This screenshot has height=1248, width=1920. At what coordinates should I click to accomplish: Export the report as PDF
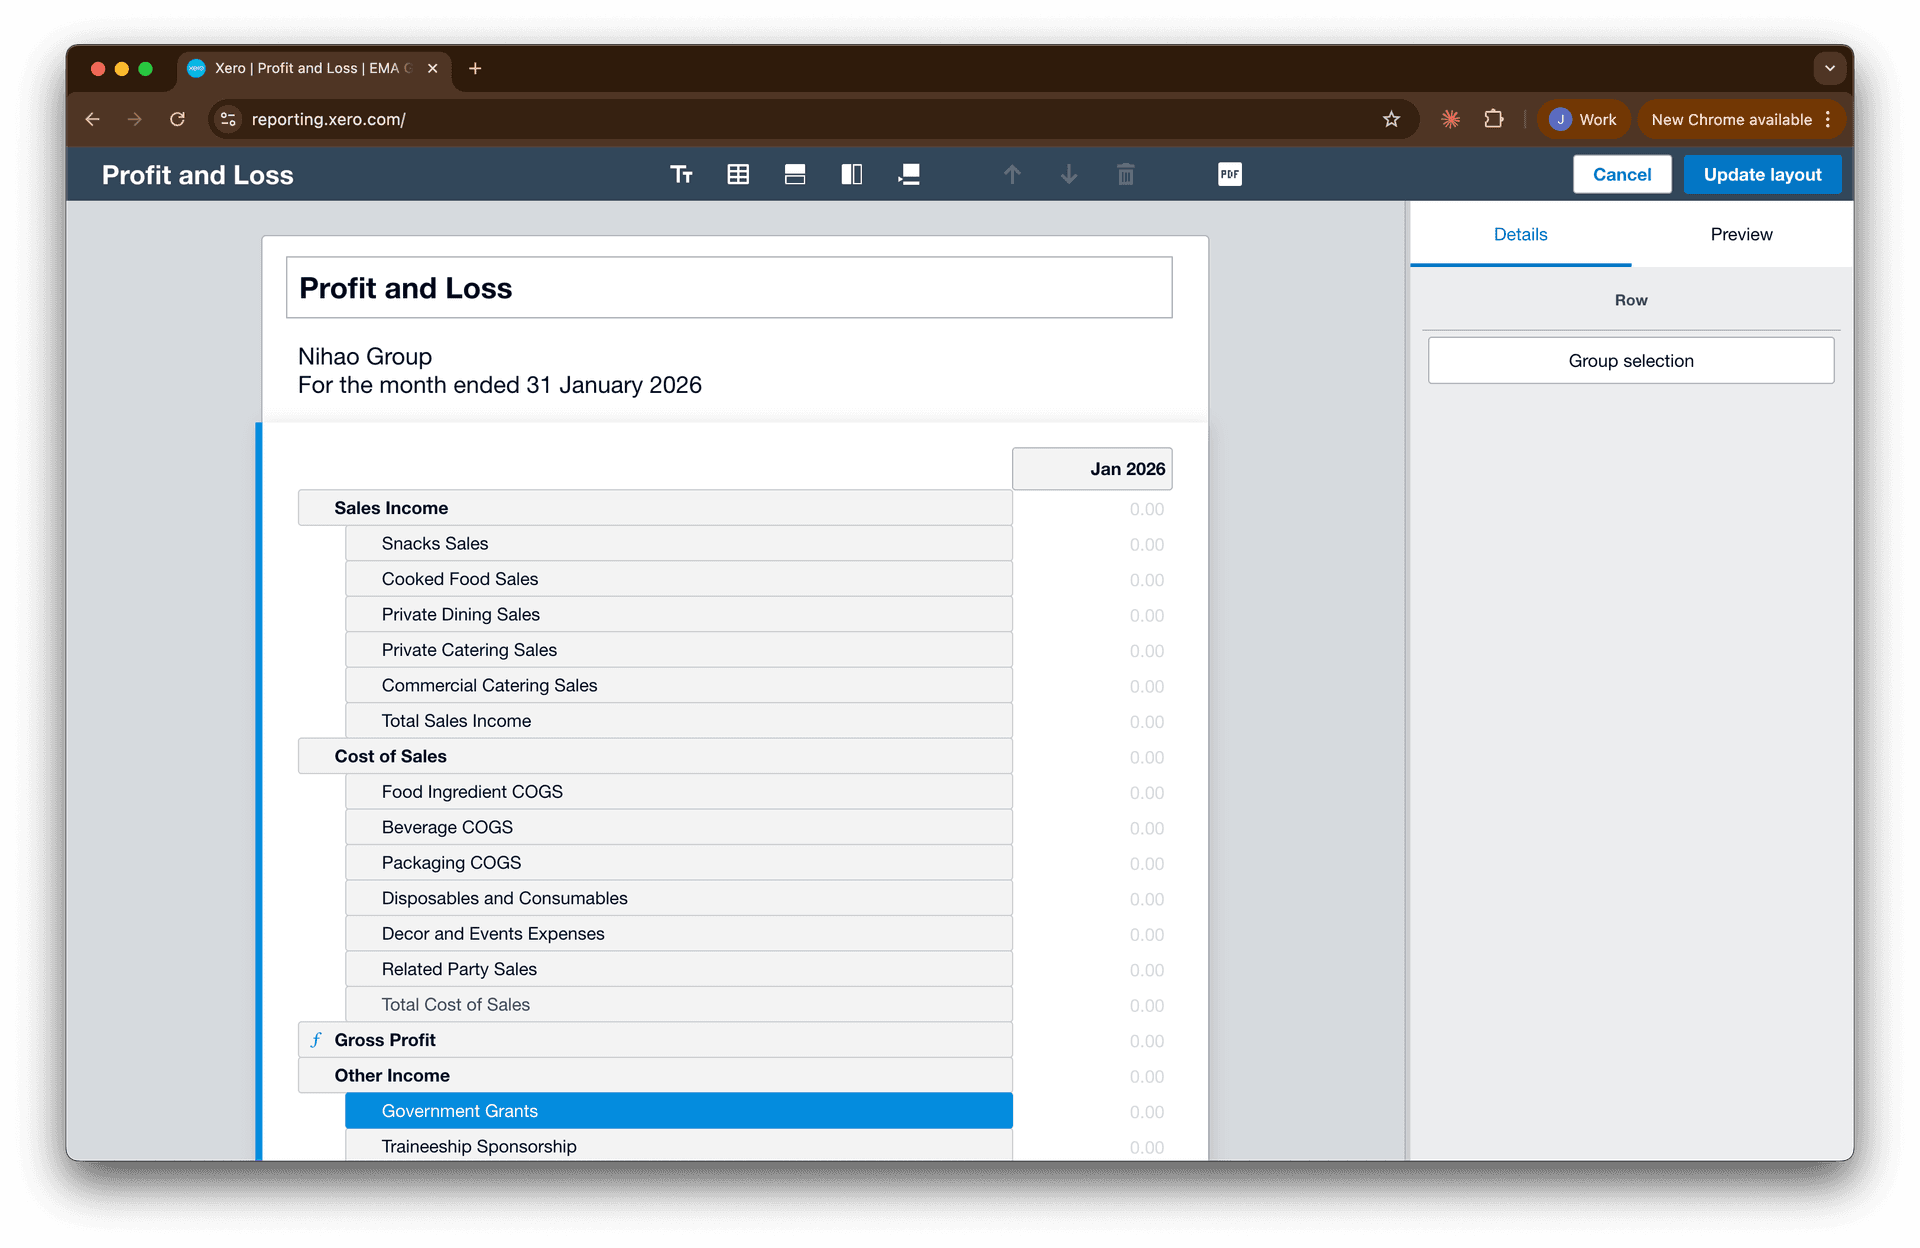tap(1229, 174)
